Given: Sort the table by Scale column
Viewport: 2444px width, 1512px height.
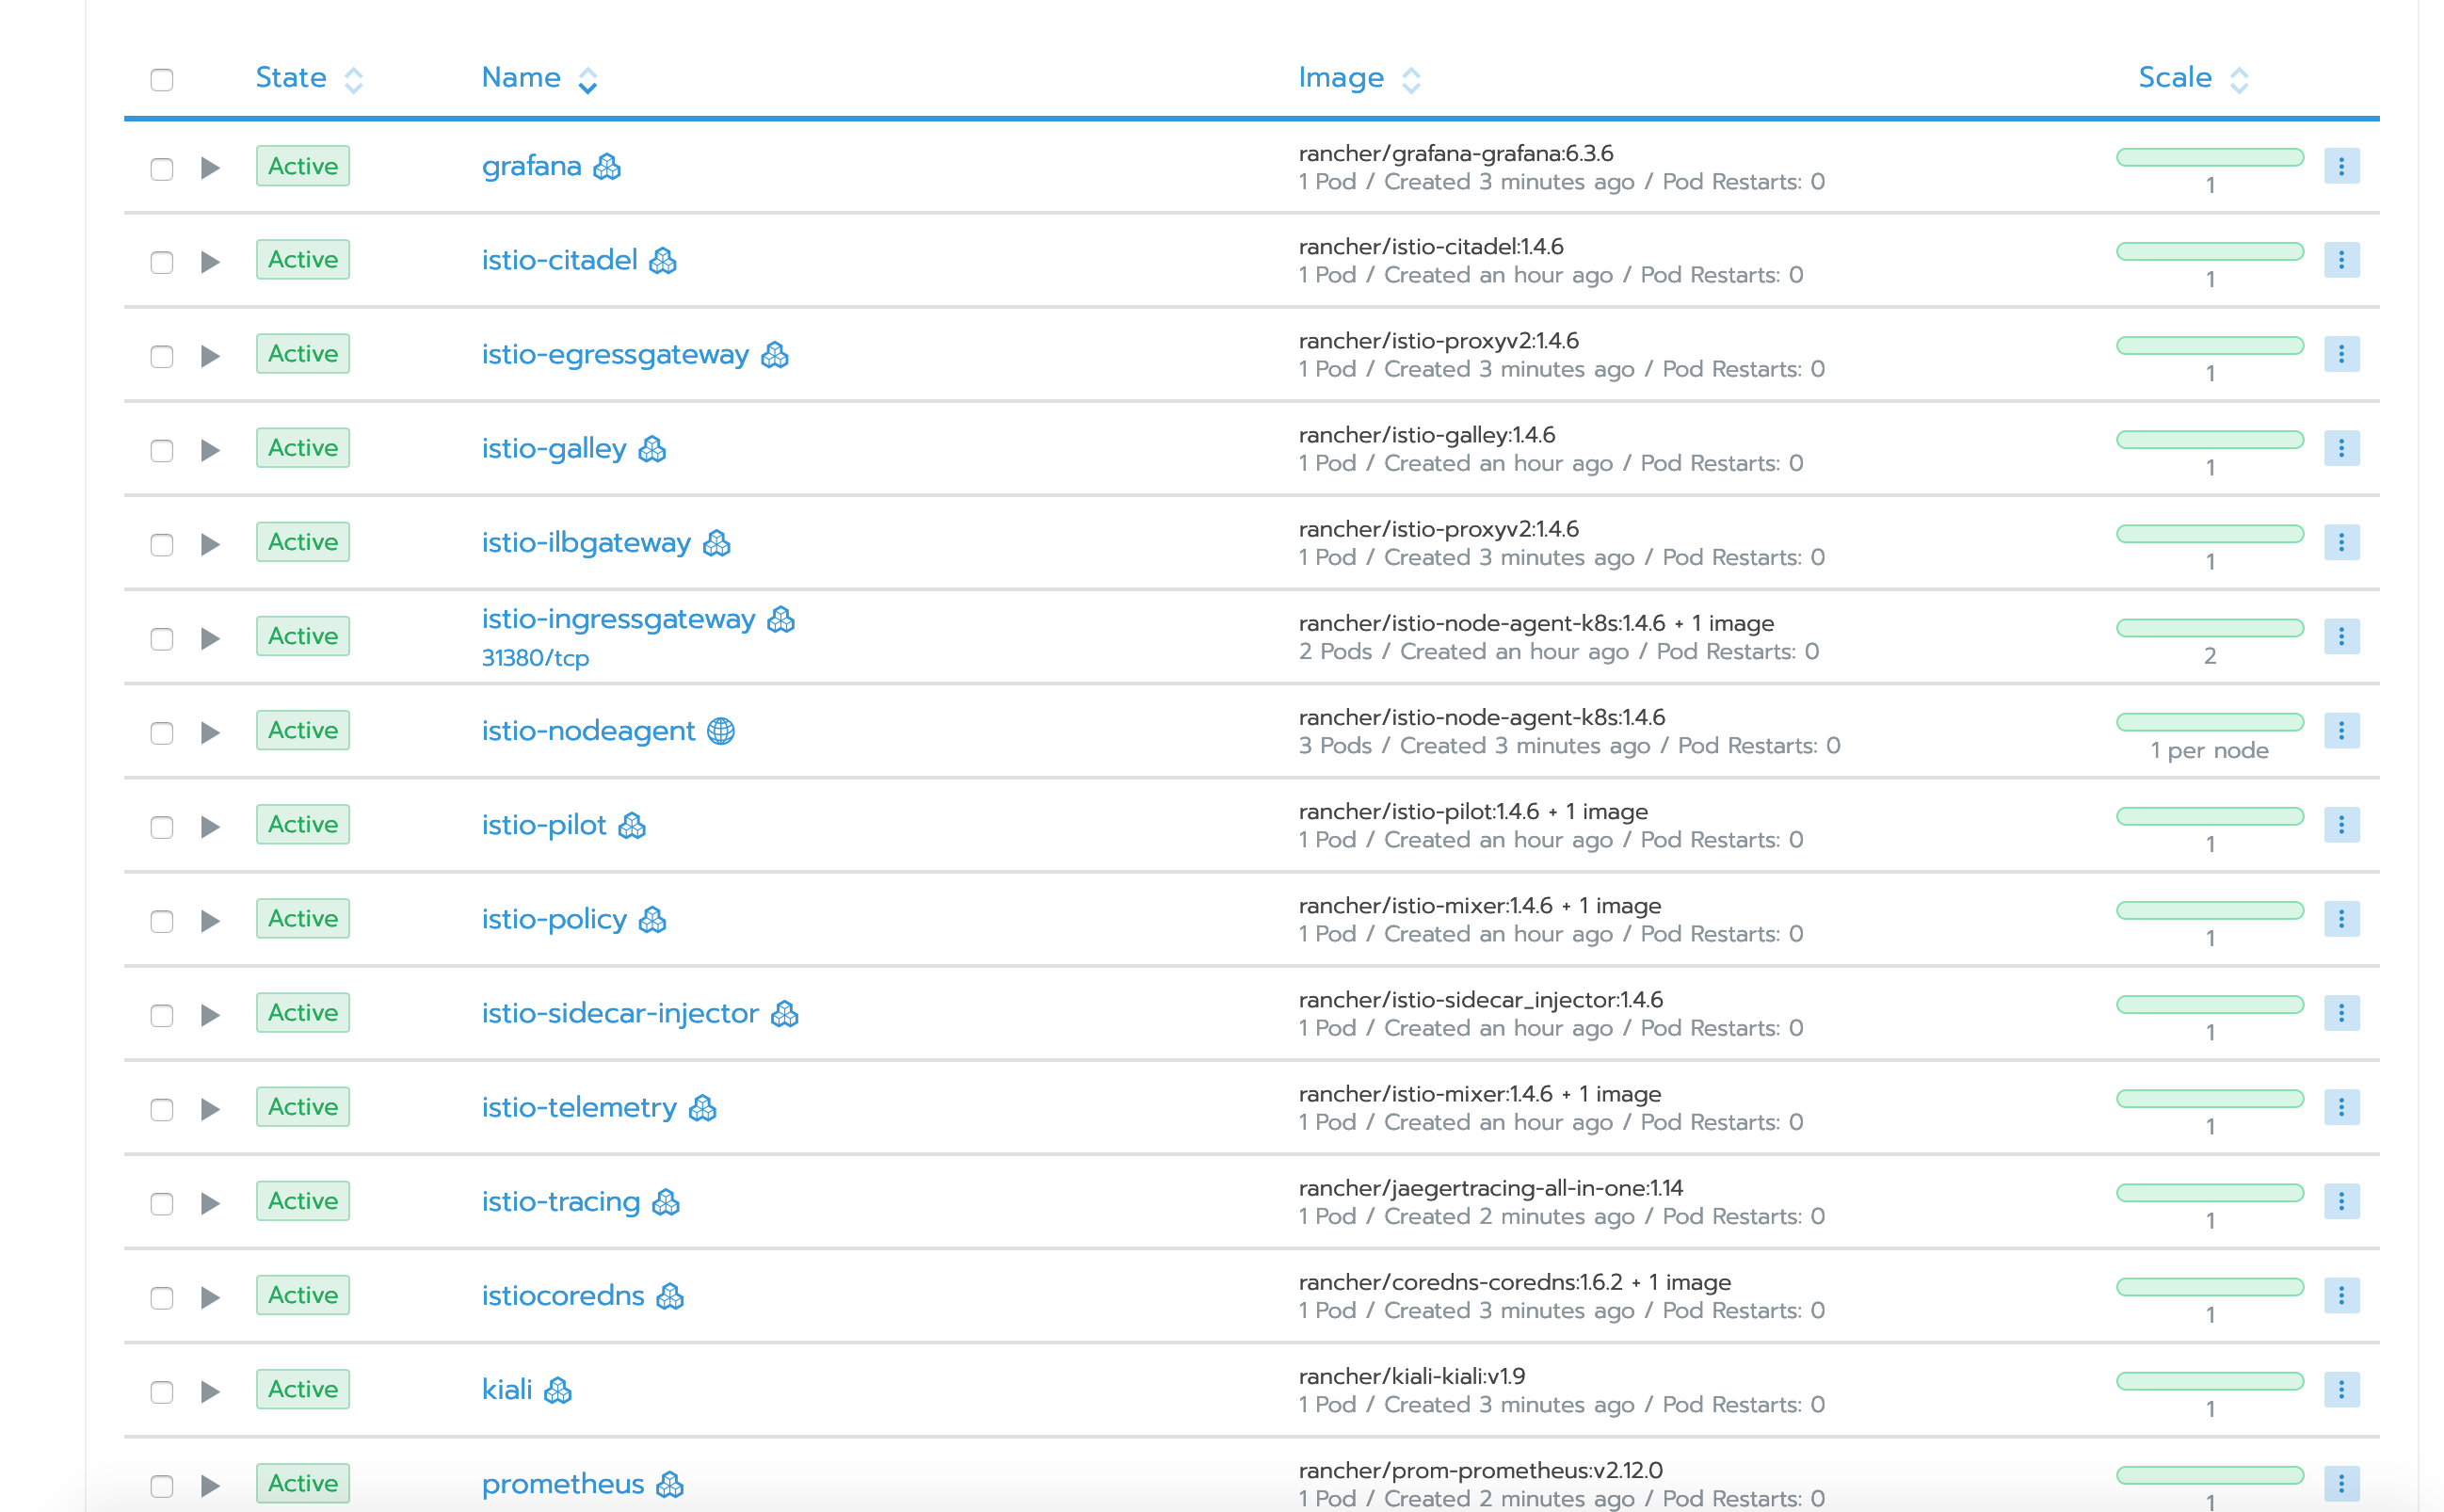Looking at the screenshot, I should pyautogui.click(x=2175, y=77).
